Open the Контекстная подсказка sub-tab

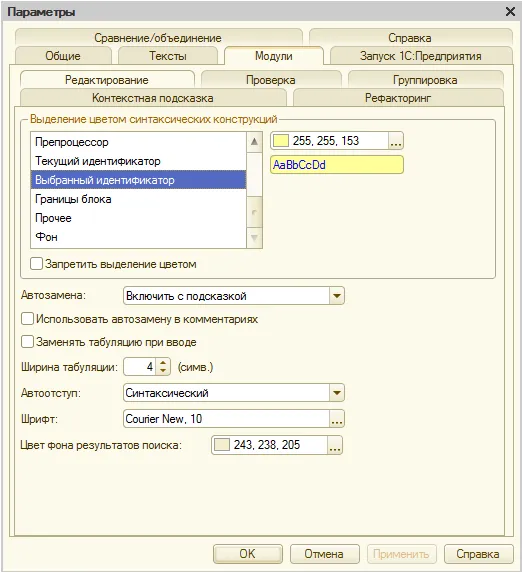coord(153,98)
